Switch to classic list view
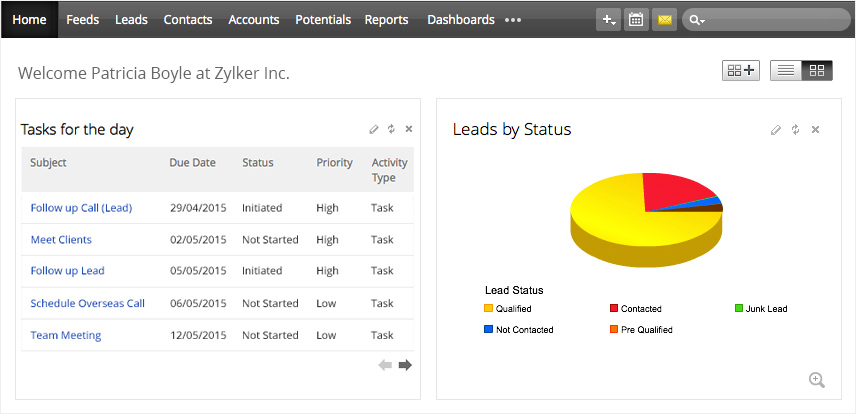Image resolution: width=856 pixels, height=414 pixels. click(786, 70)
